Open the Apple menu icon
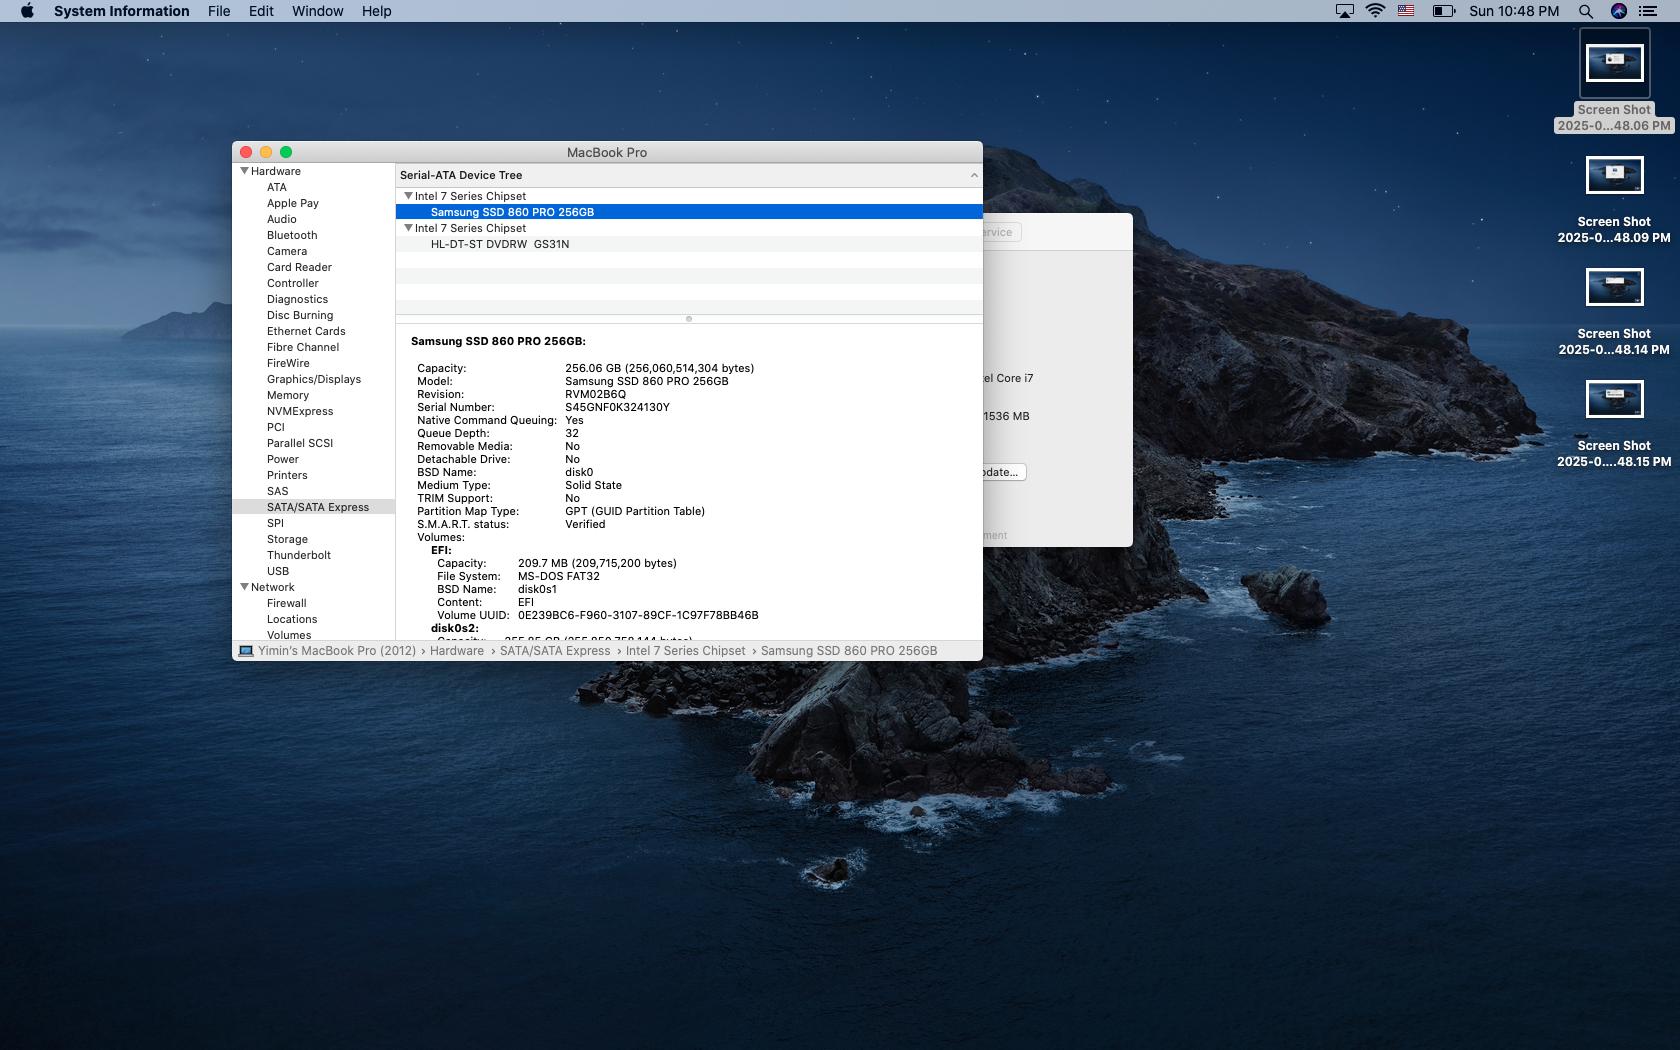The image size is (1680, 1050). click(27, 11)
